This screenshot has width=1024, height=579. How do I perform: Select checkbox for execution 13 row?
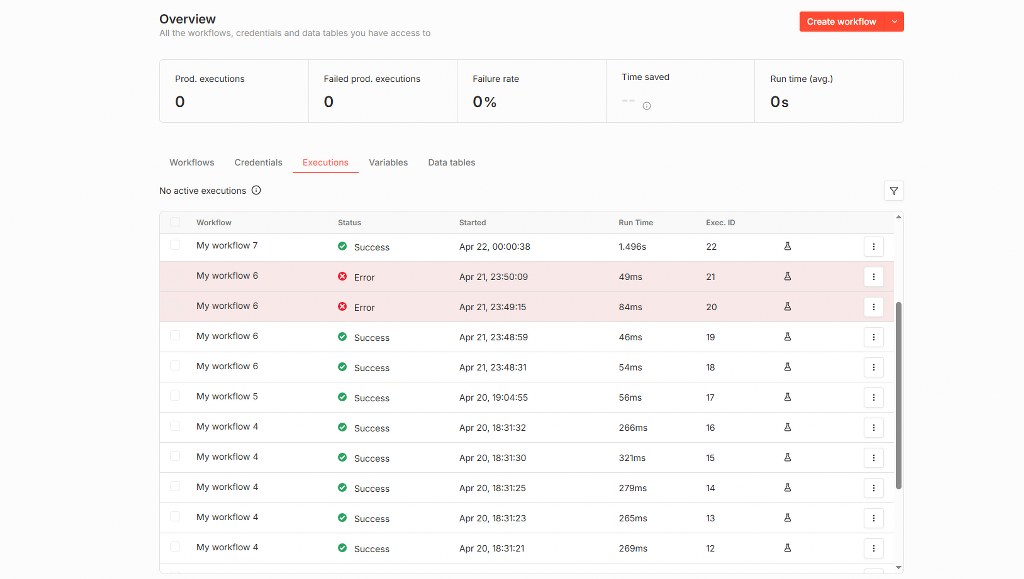(x=175, y=516)
